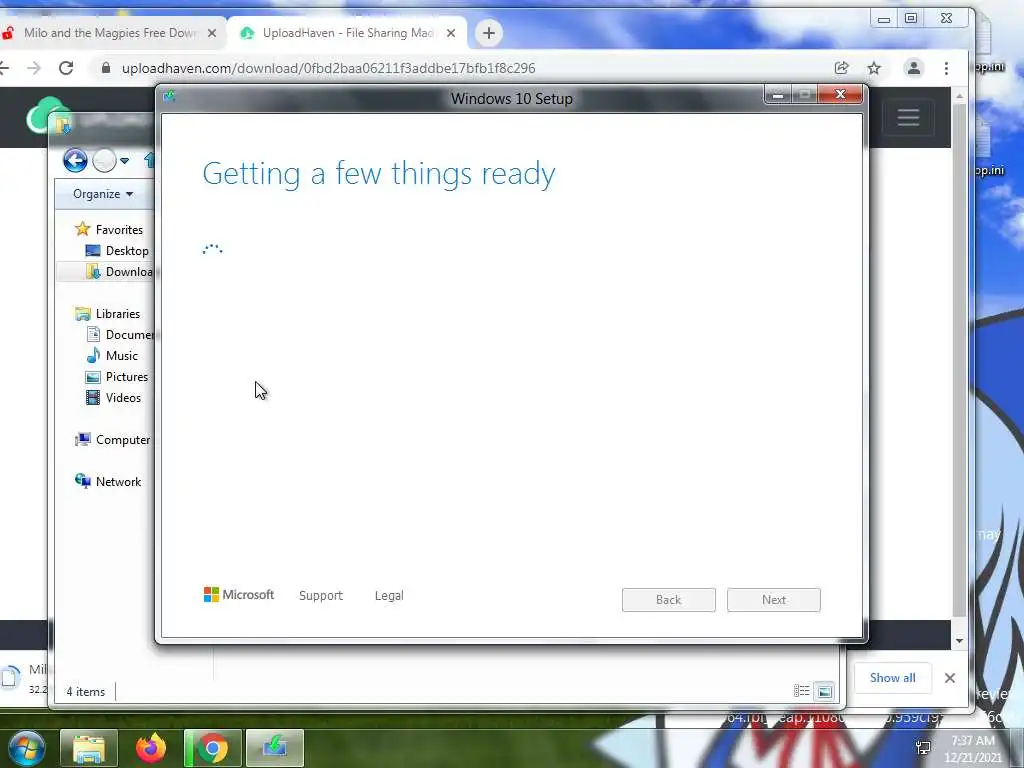Image resolution: width=1024 pixels, height=768 pixels.
Task: Open the Windows Start button
Action: [x=26, y=747]
